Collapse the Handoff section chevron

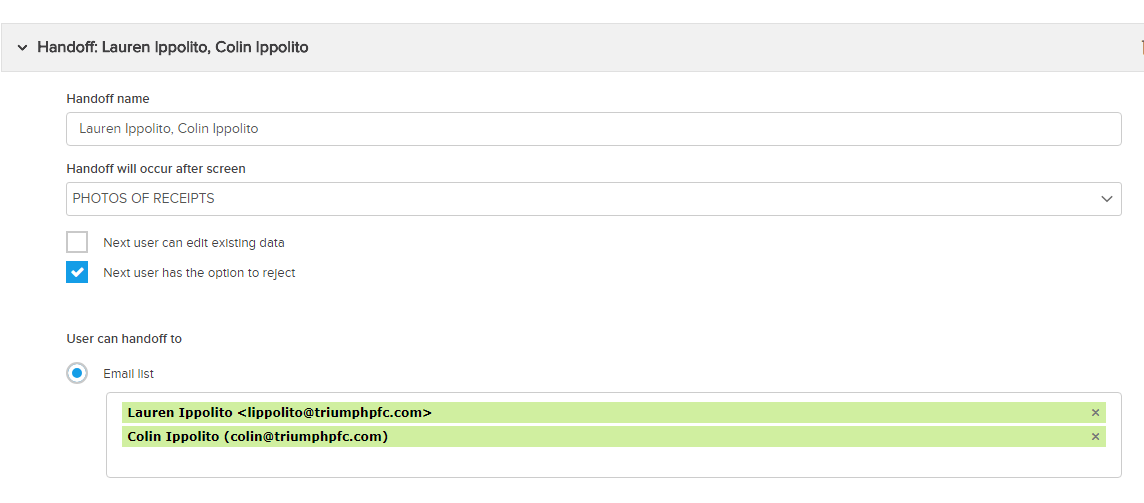coord(22,47)
